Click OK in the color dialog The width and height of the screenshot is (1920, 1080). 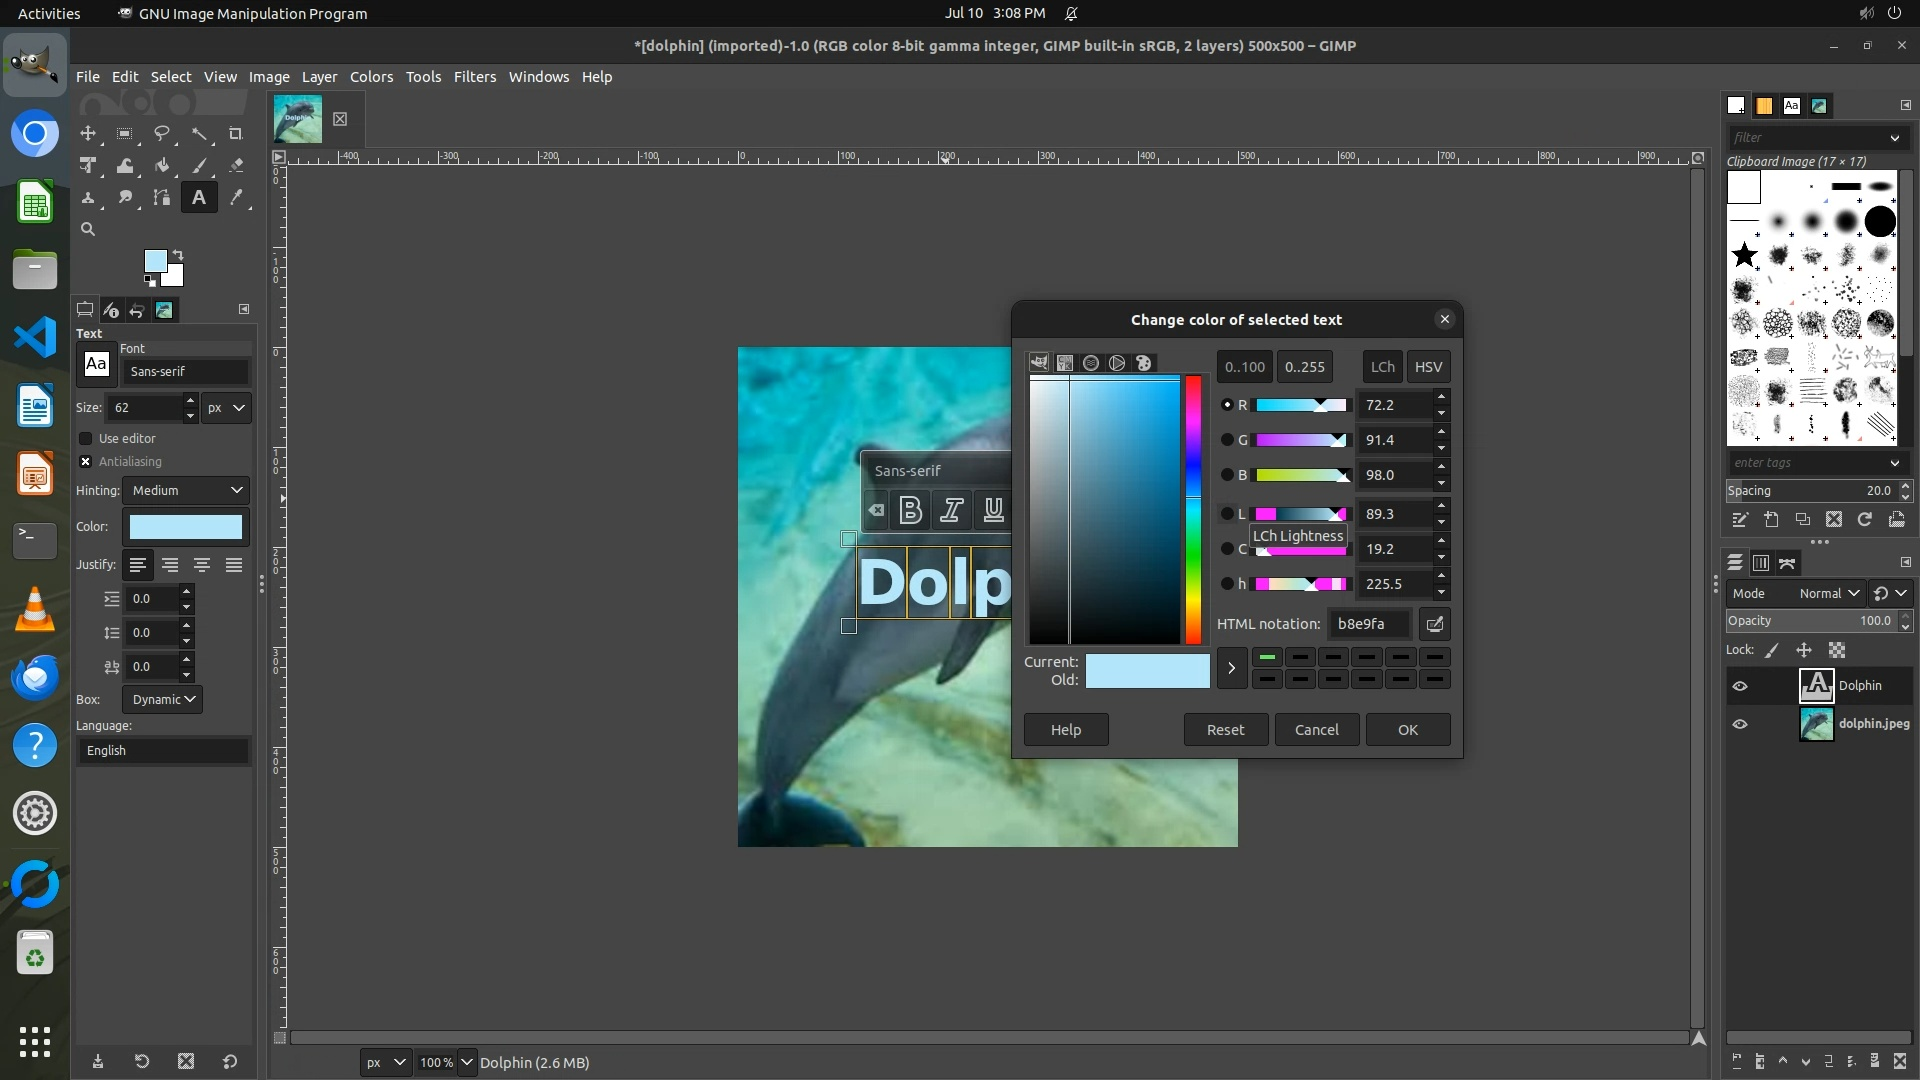pos(1407,729)
